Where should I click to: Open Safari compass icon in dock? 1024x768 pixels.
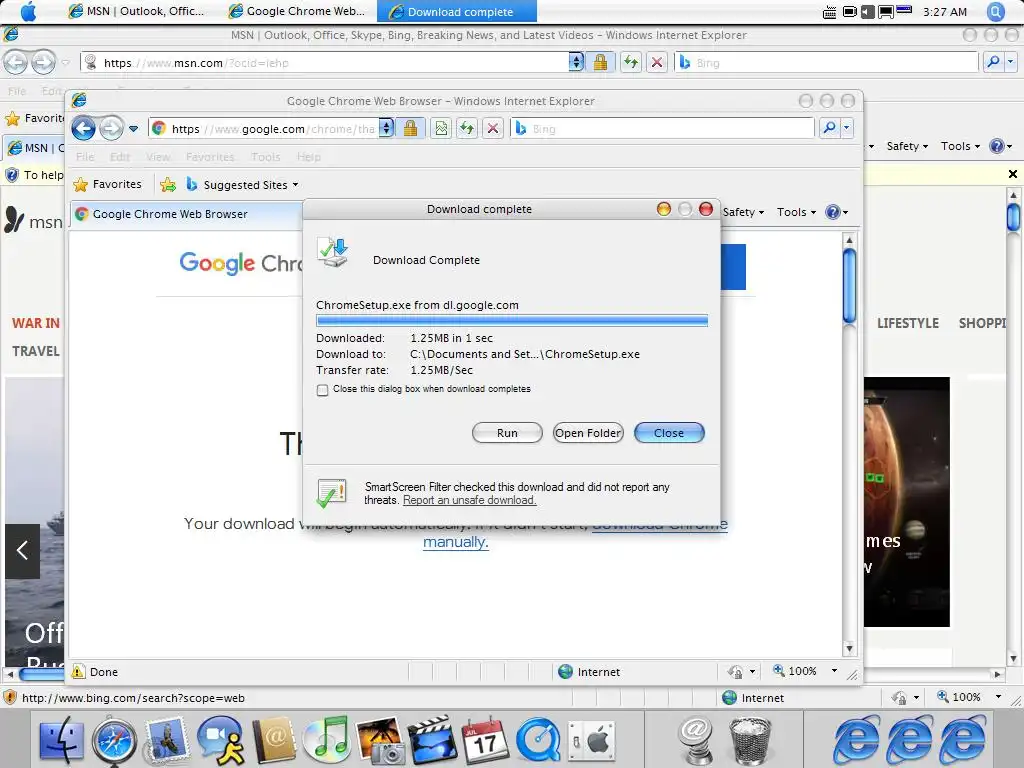[x=114, y=743]
